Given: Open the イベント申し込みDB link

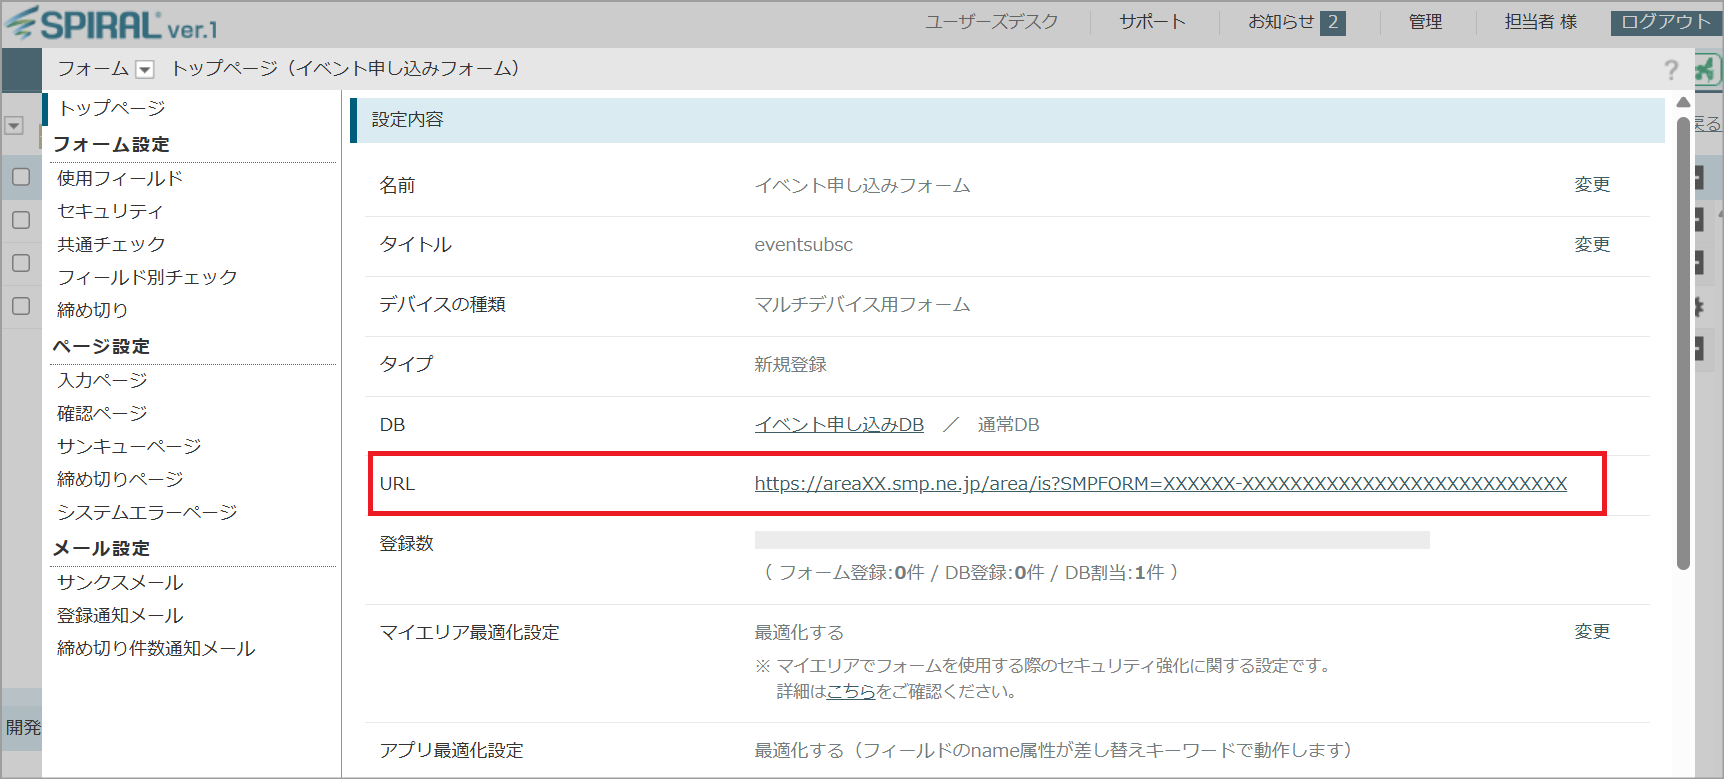Looking at the screenshot, I should click(x=839, y=425).
